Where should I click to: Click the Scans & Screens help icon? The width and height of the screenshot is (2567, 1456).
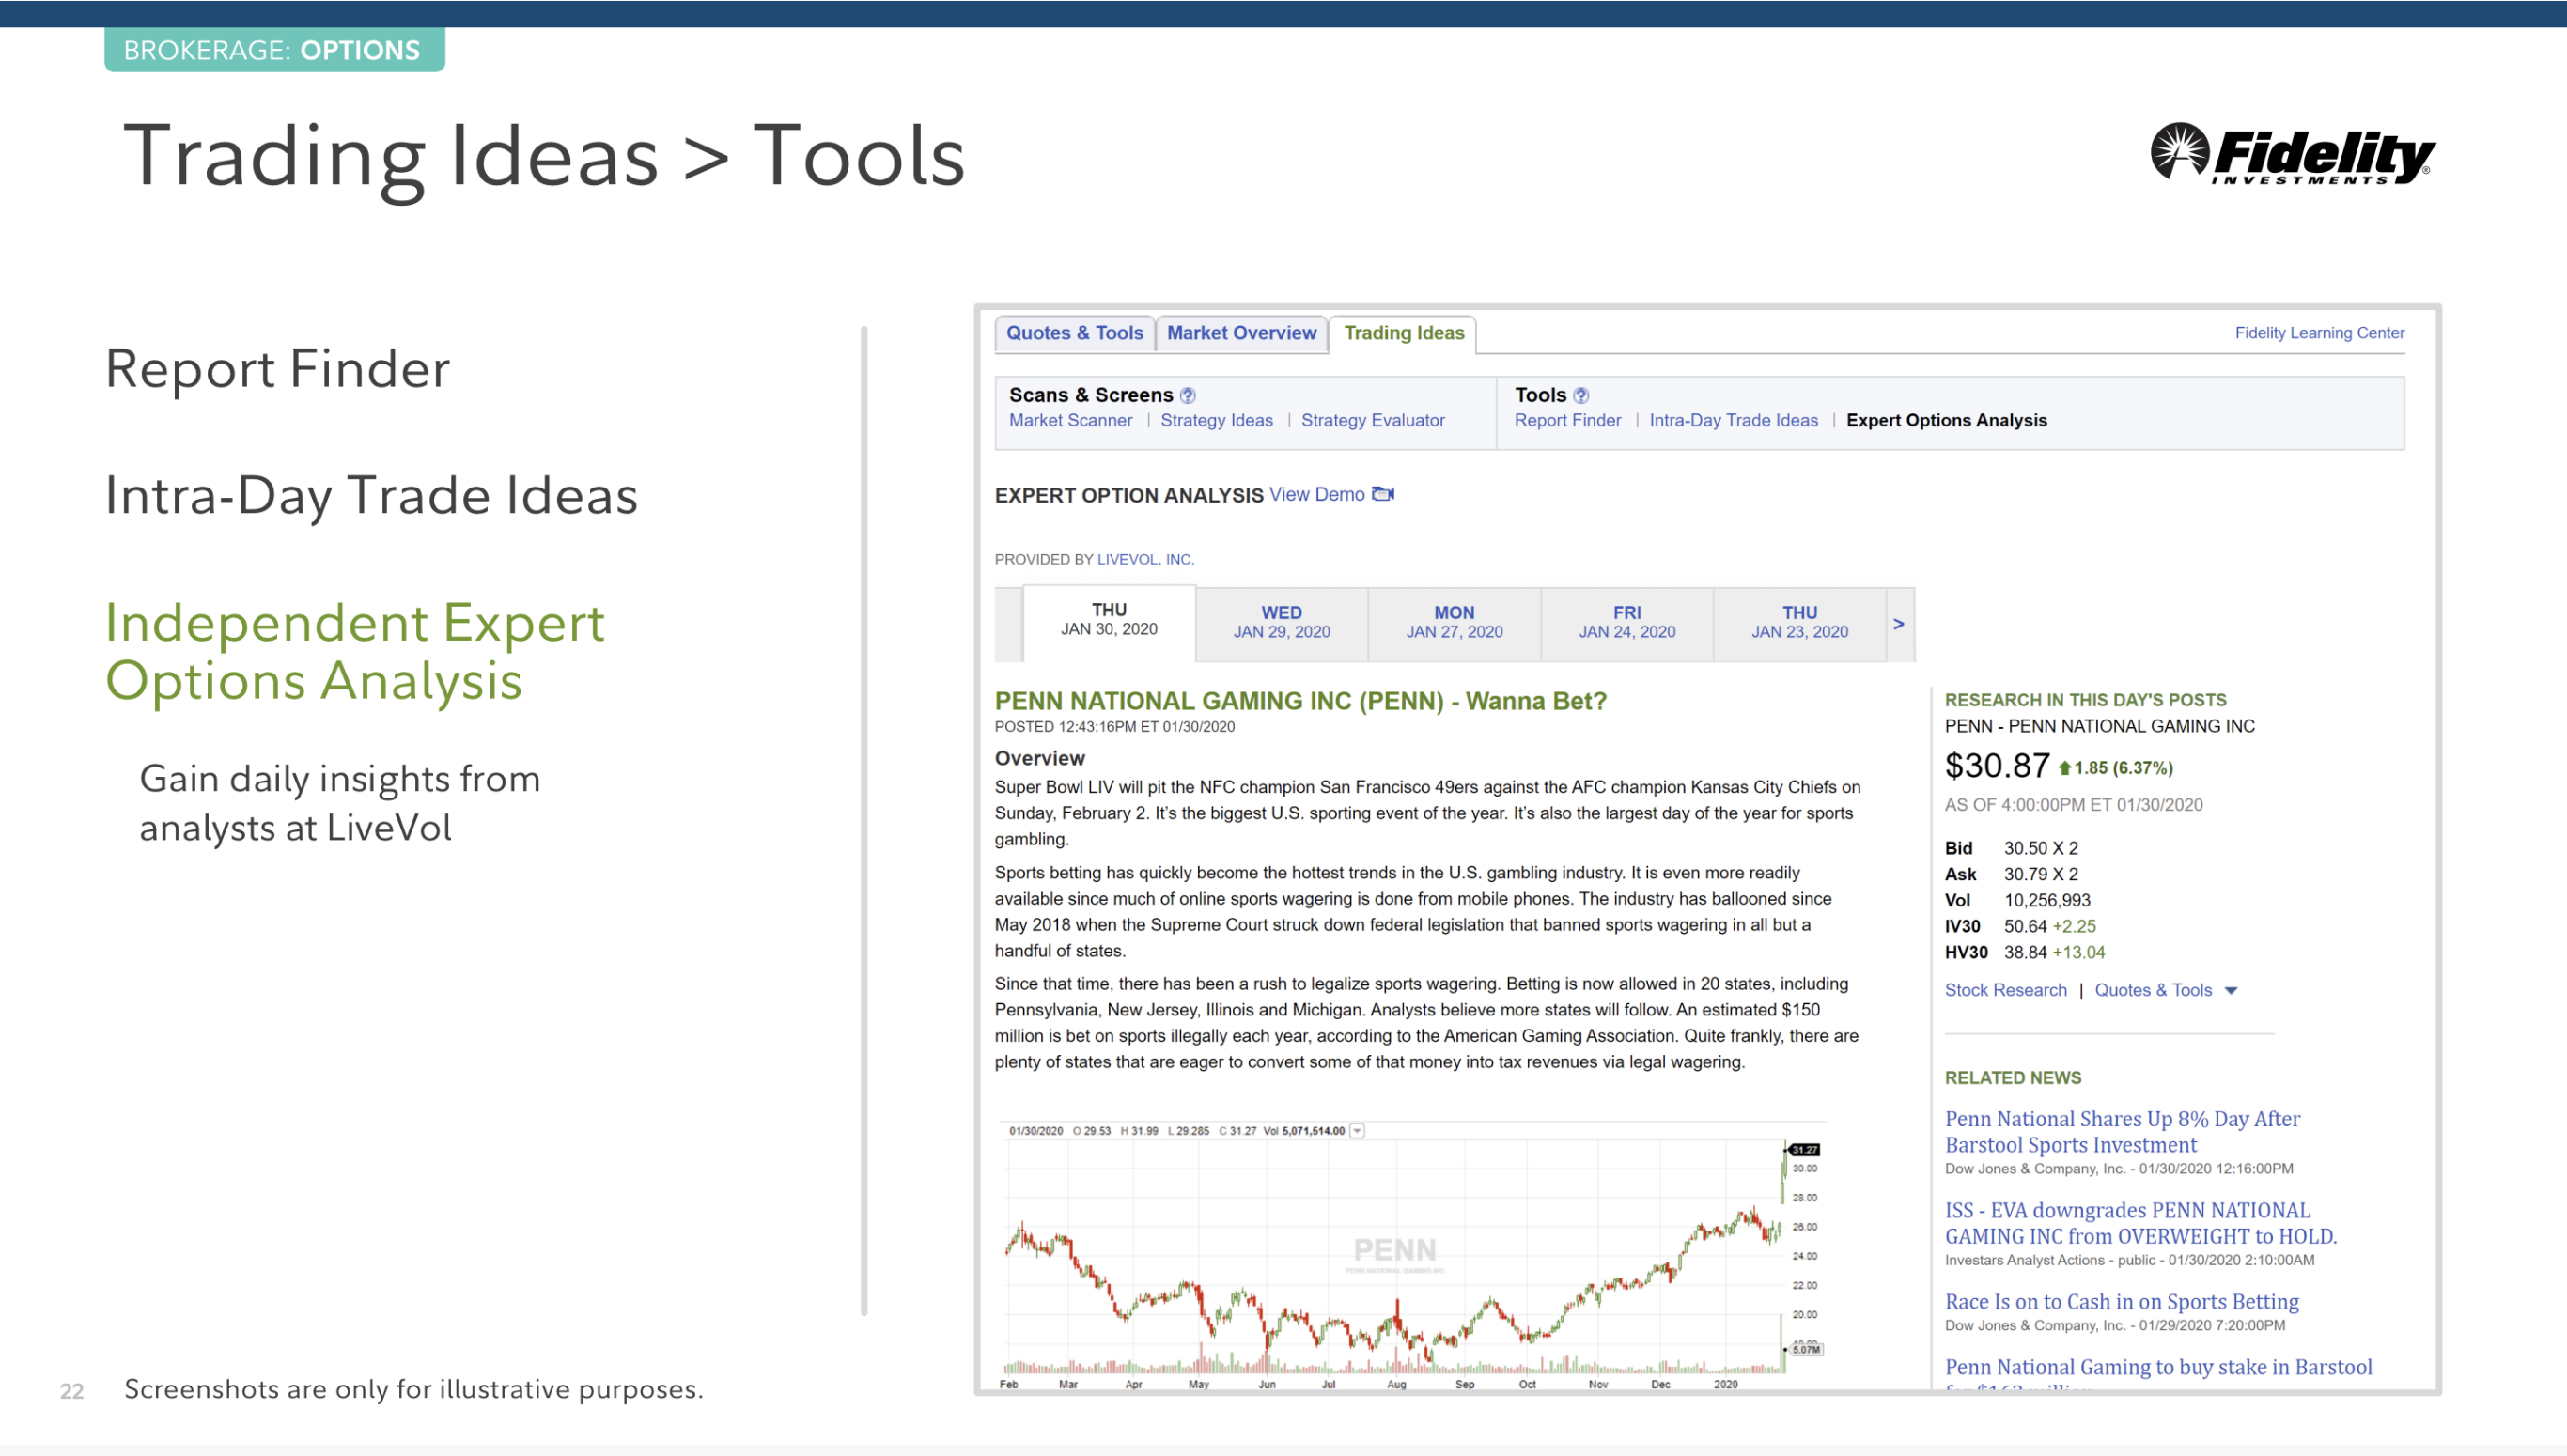pos(1187,395)
